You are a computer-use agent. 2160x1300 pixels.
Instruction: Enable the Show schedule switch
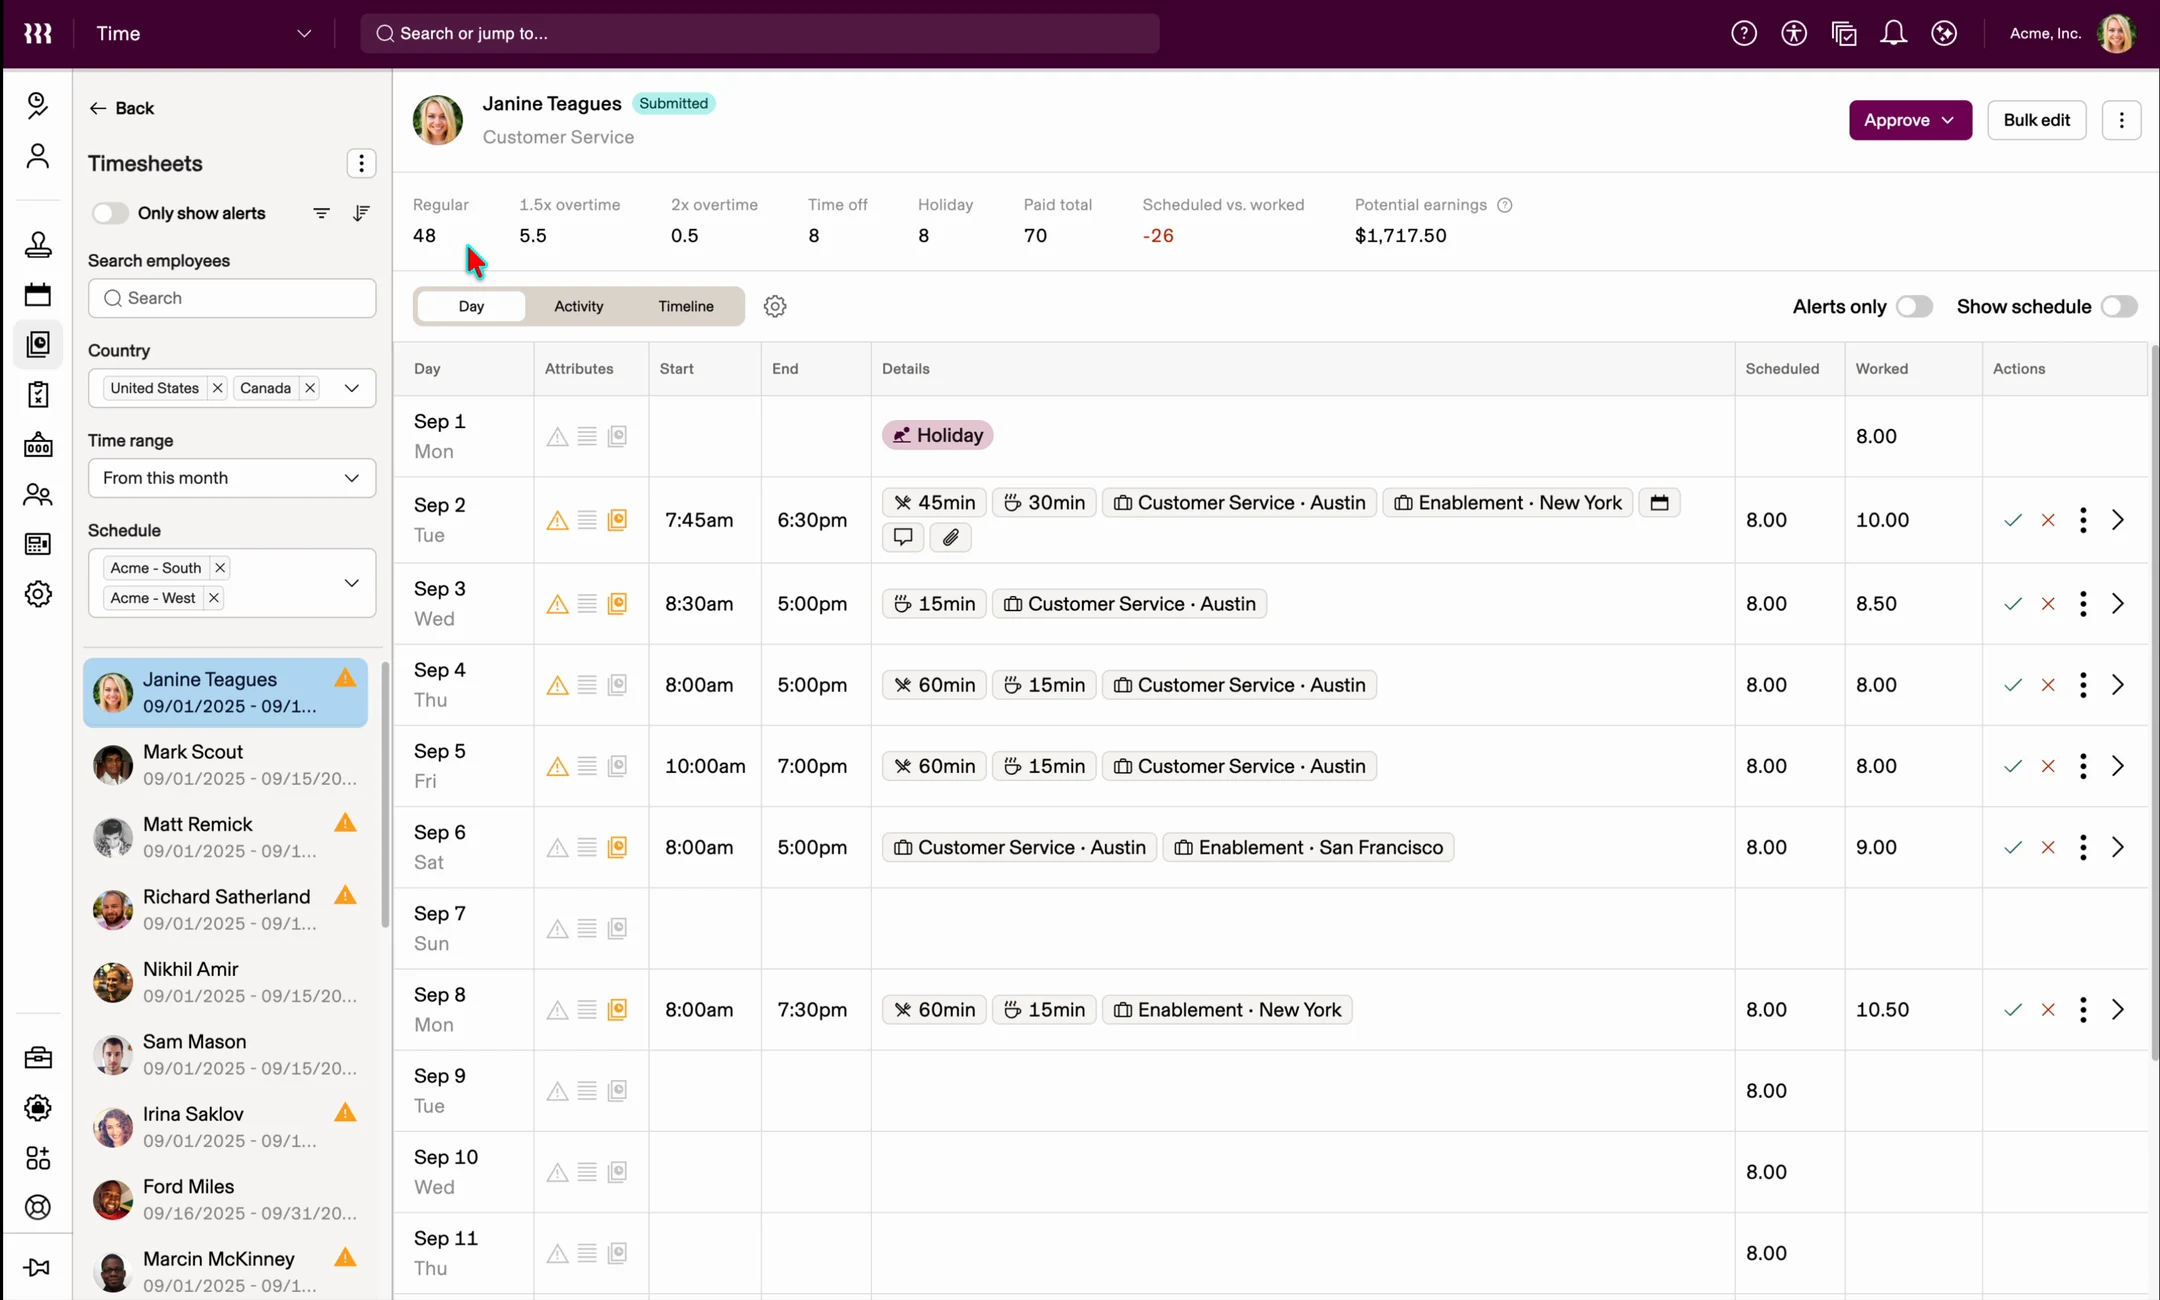click(2119, 307)
